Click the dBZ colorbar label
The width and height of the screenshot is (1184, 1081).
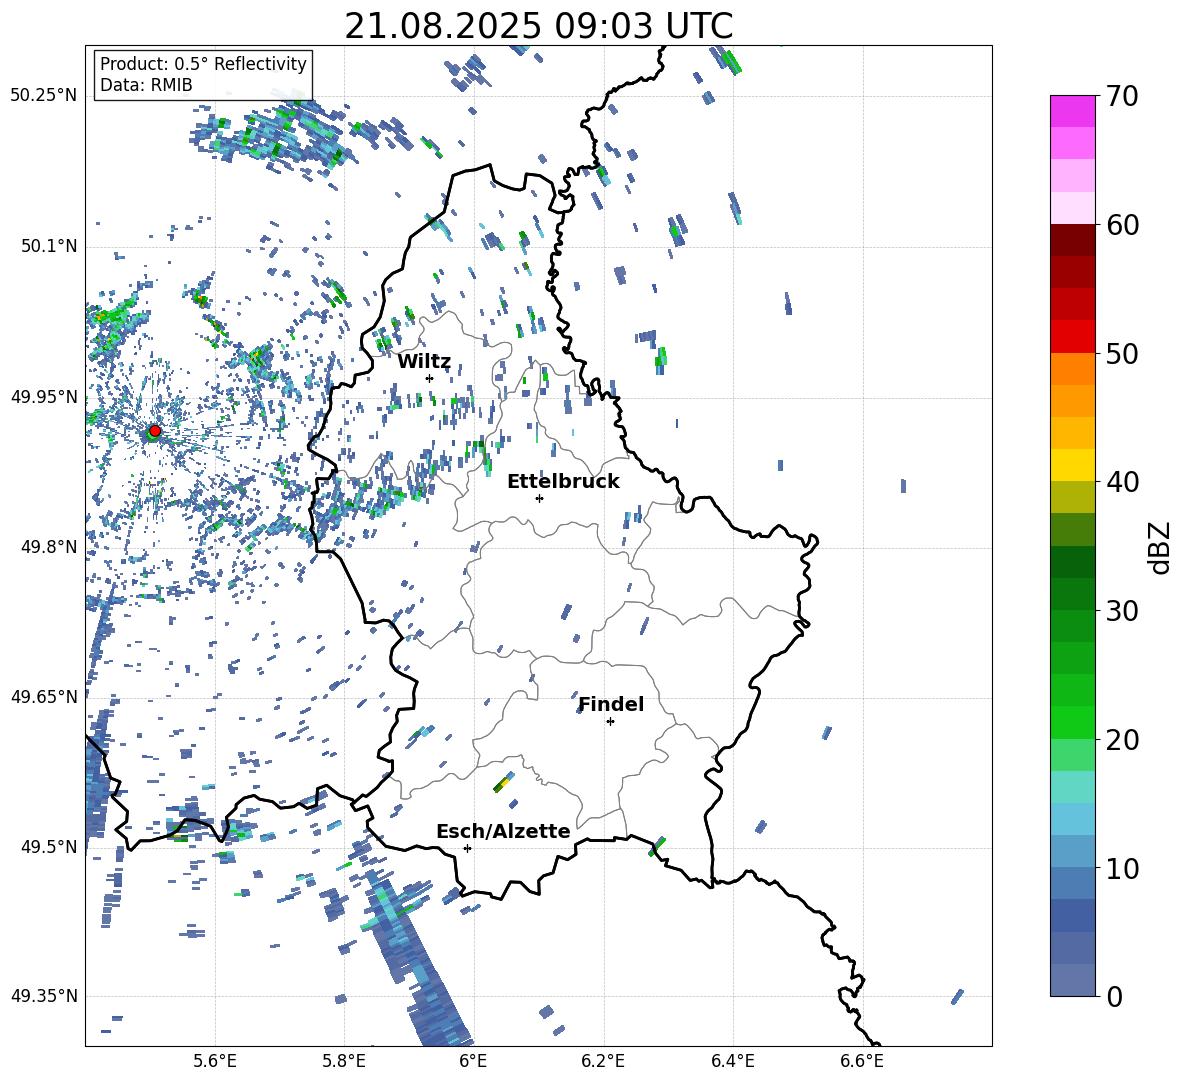[1161, 548]
